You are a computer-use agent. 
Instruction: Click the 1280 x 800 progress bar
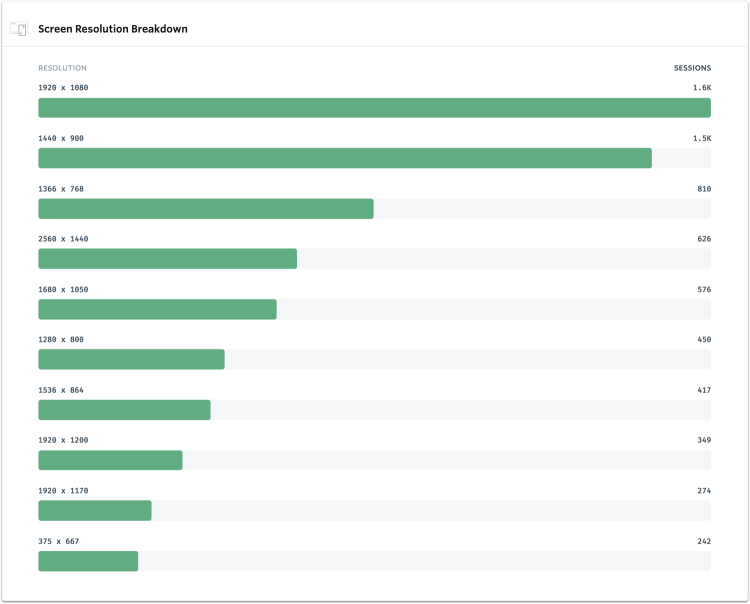tap(375, 359)
